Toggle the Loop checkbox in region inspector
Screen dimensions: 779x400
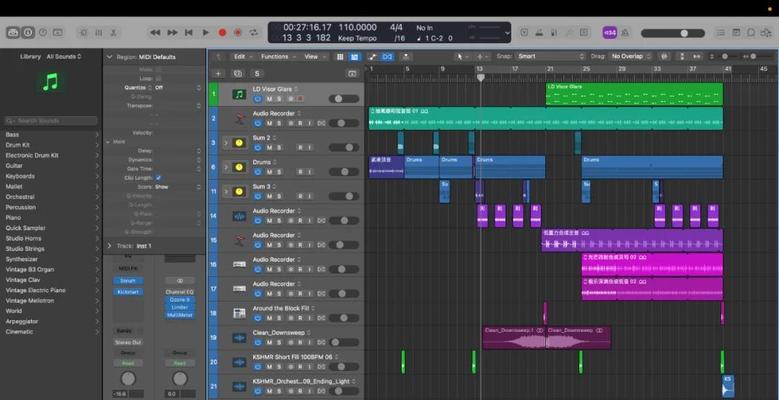point(158,79)
